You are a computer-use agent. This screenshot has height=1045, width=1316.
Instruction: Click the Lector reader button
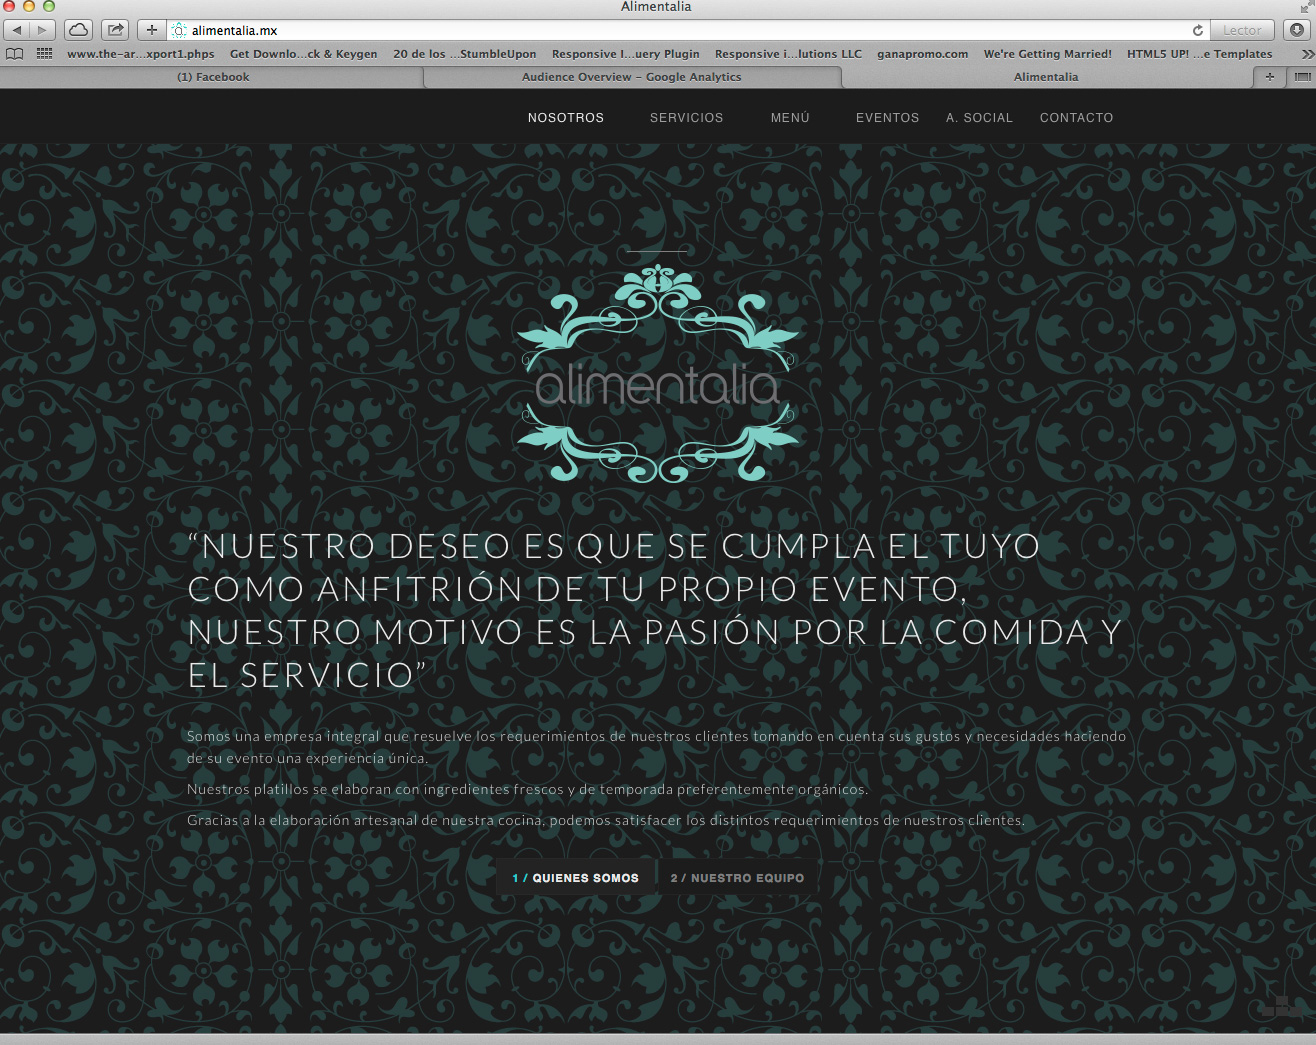(x=1242, y=30)
